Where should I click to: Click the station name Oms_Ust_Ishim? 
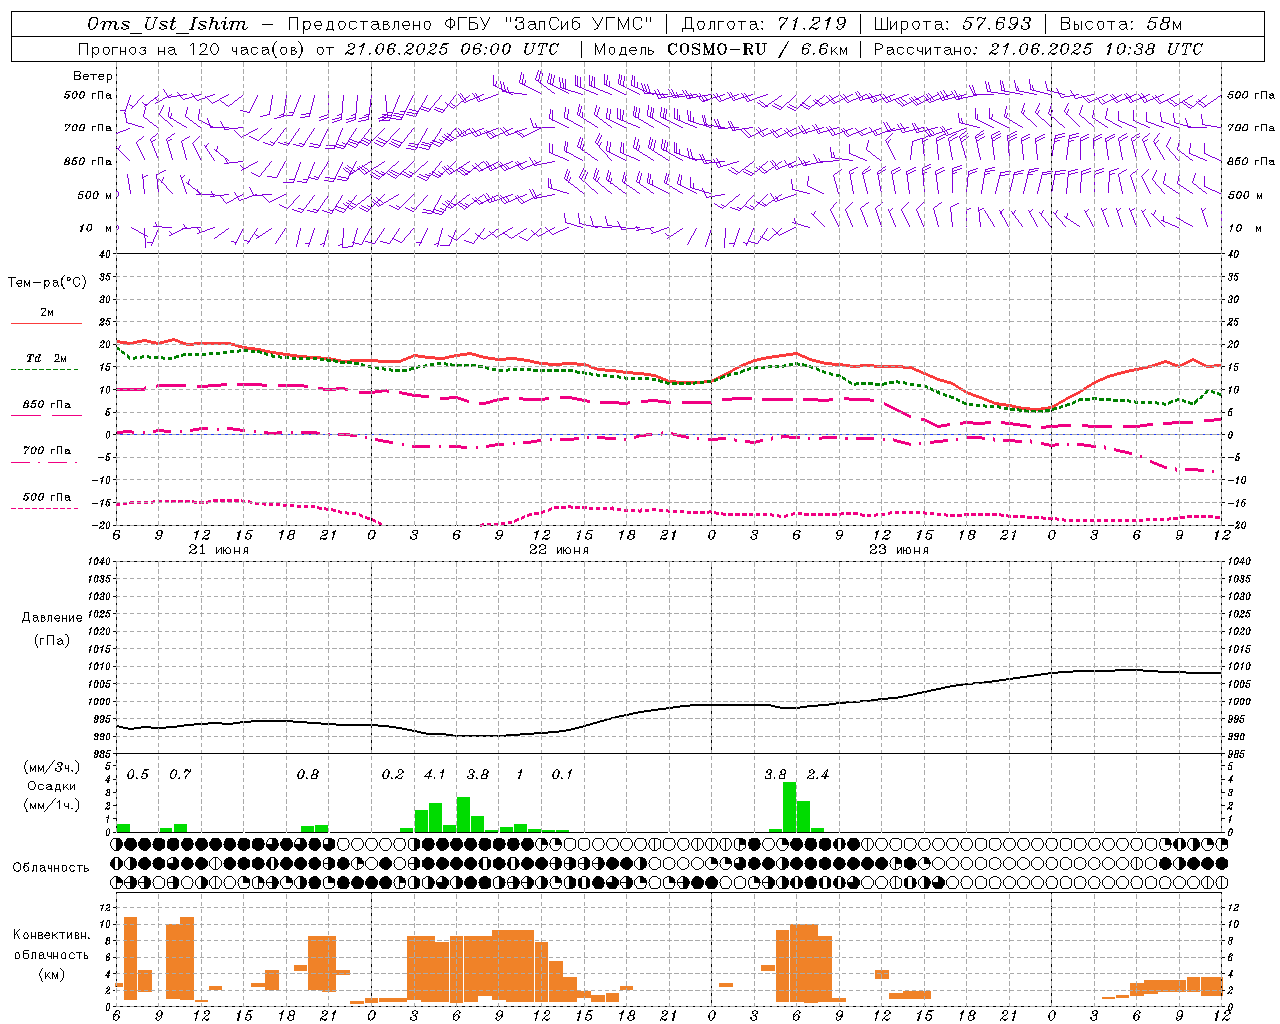tap(166, 24)
